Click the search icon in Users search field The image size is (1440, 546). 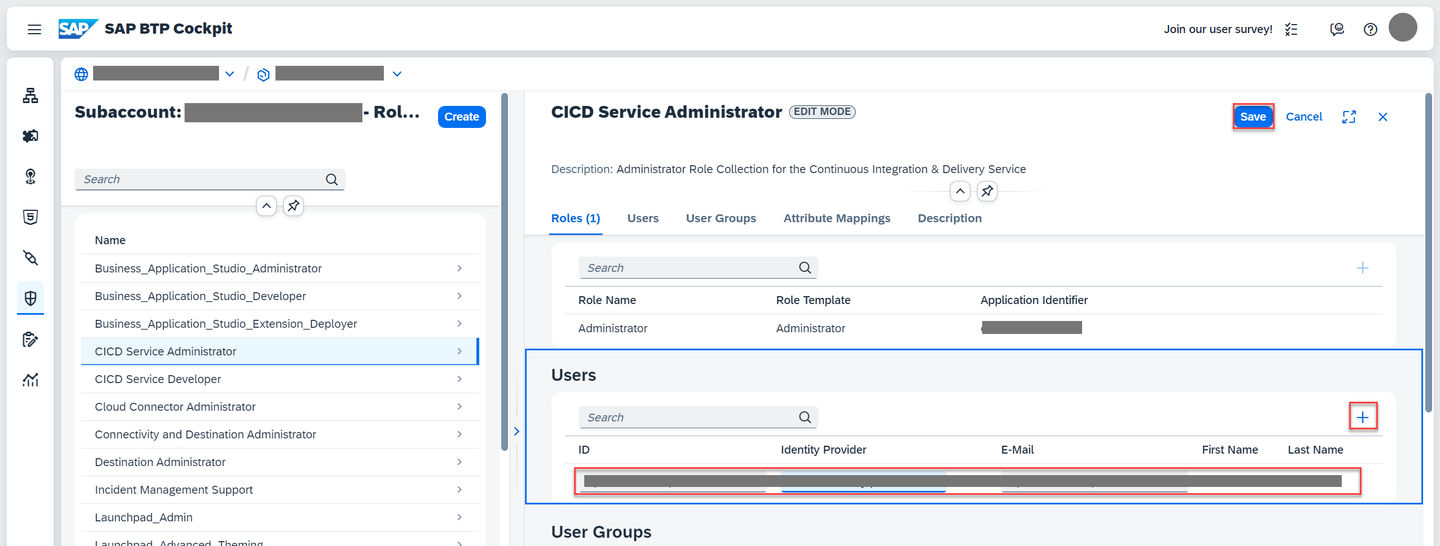coord(805,418)
